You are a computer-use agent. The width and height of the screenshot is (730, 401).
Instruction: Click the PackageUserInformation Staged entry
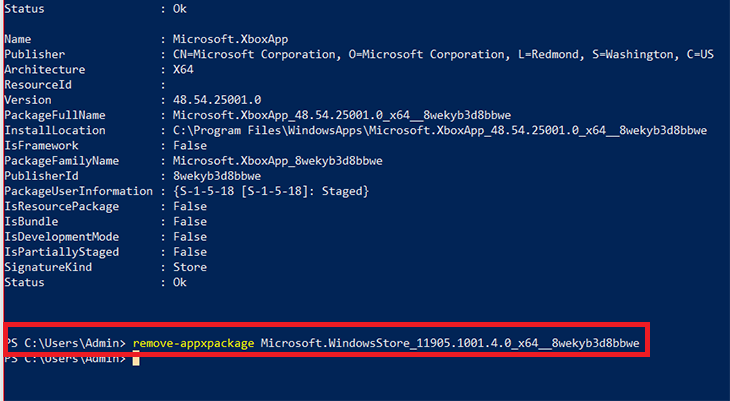point(270,191)
